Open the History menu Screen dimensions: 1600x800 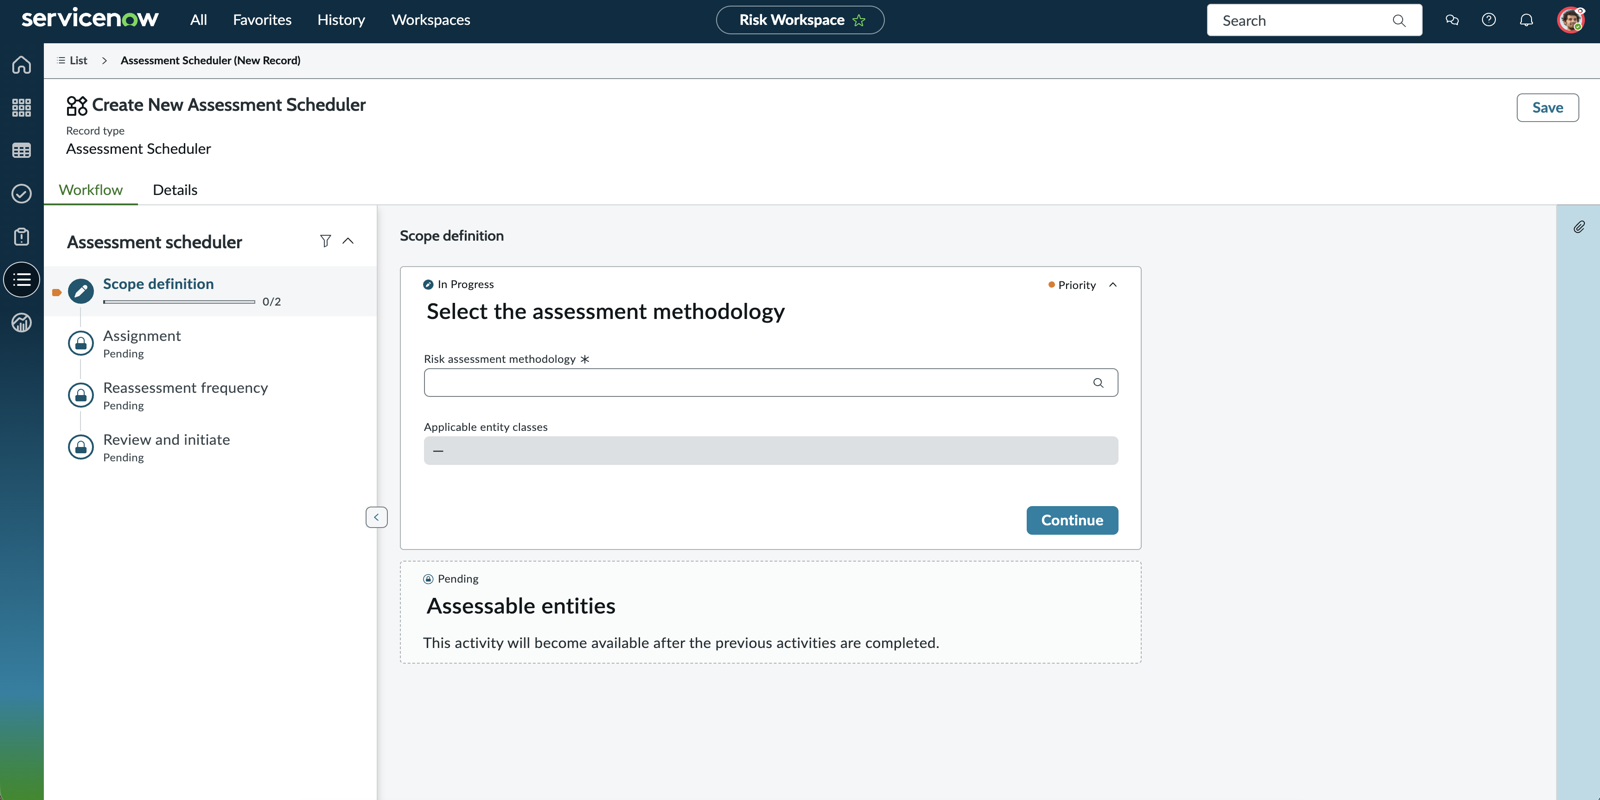point(341,20)
